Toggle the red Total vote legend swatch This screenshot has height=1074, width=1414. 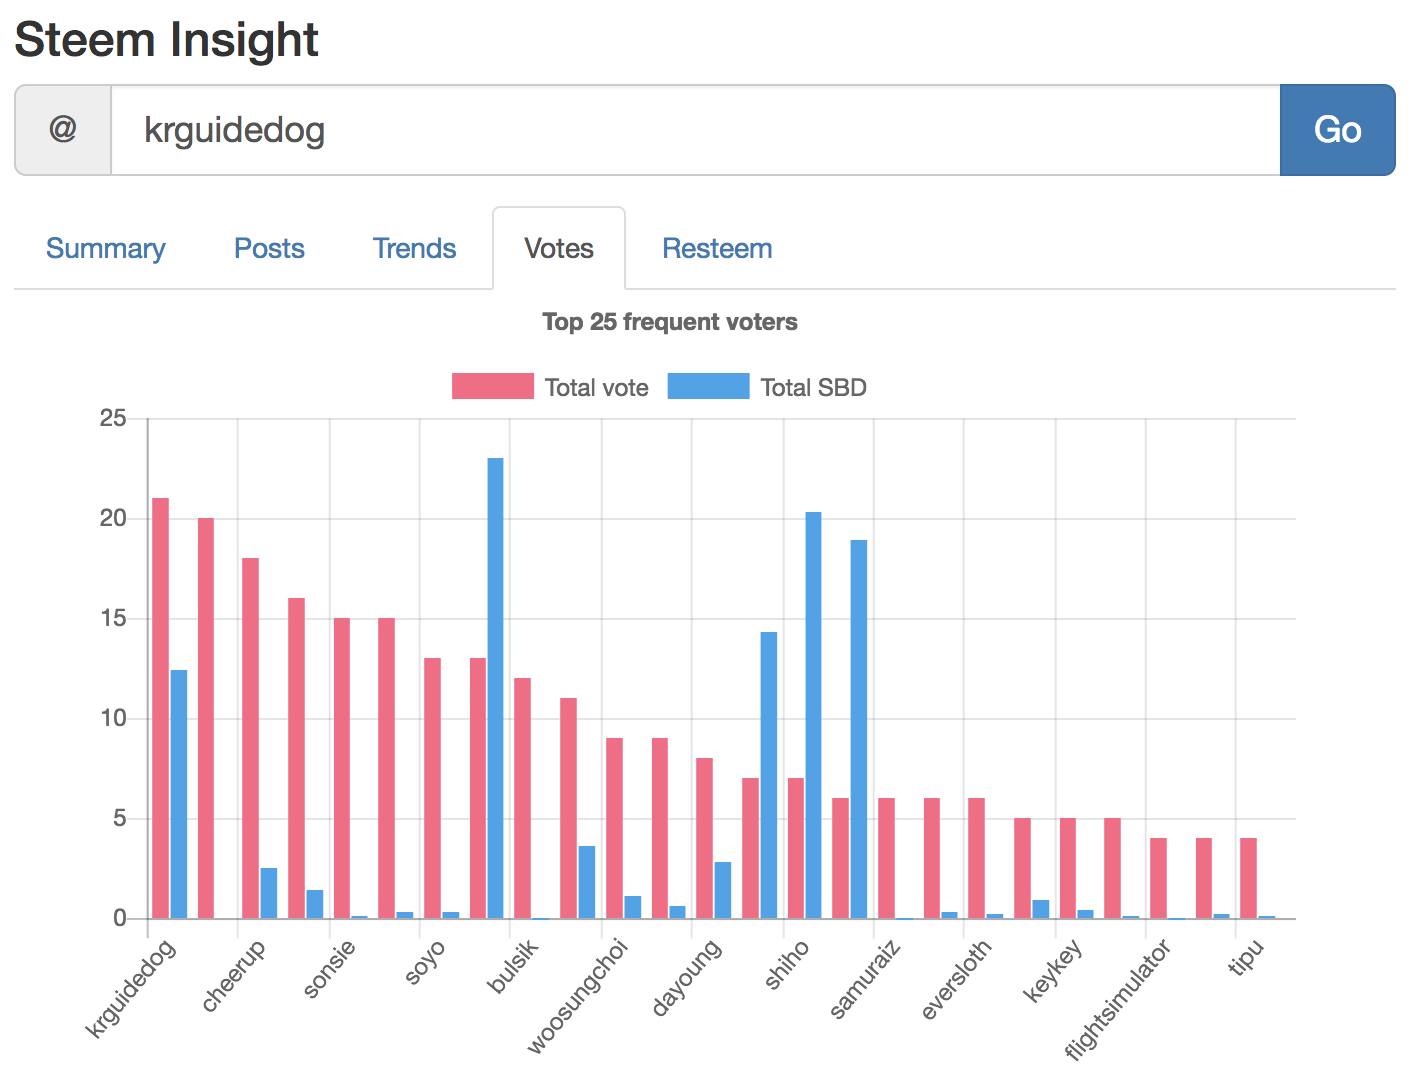point(492,386)
